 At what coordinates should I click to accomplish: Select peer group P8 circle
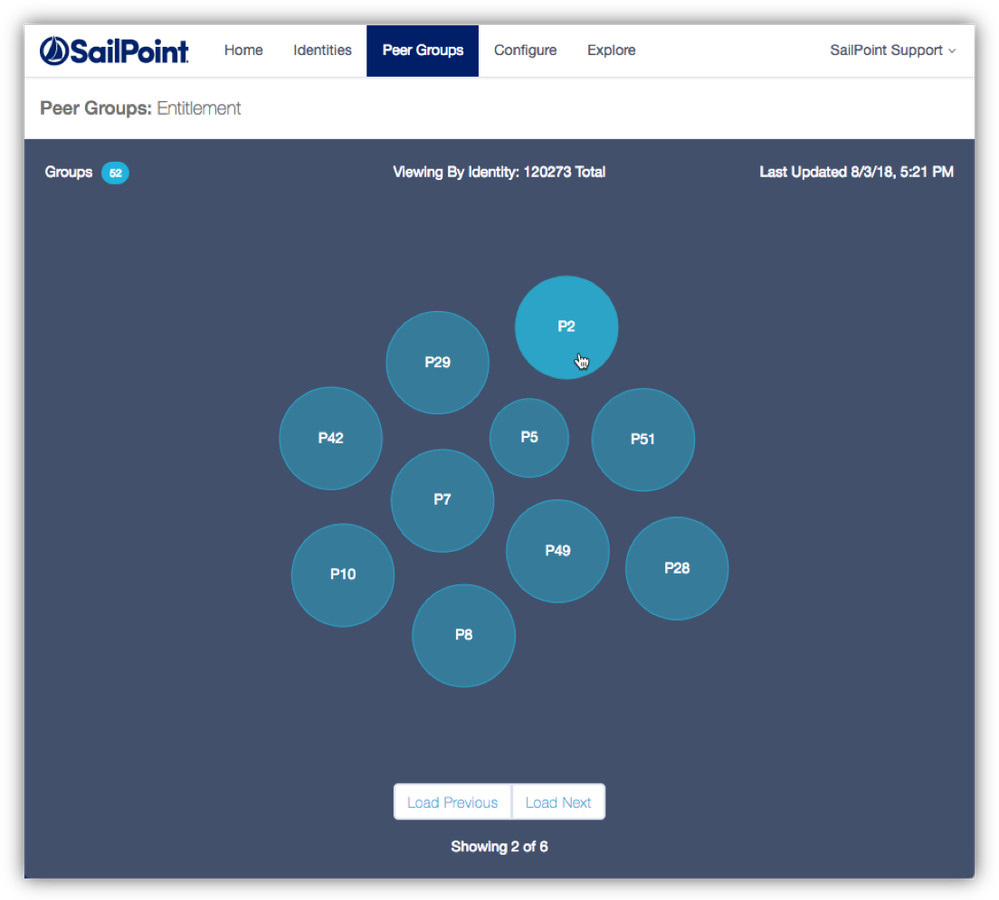(463, 635)
